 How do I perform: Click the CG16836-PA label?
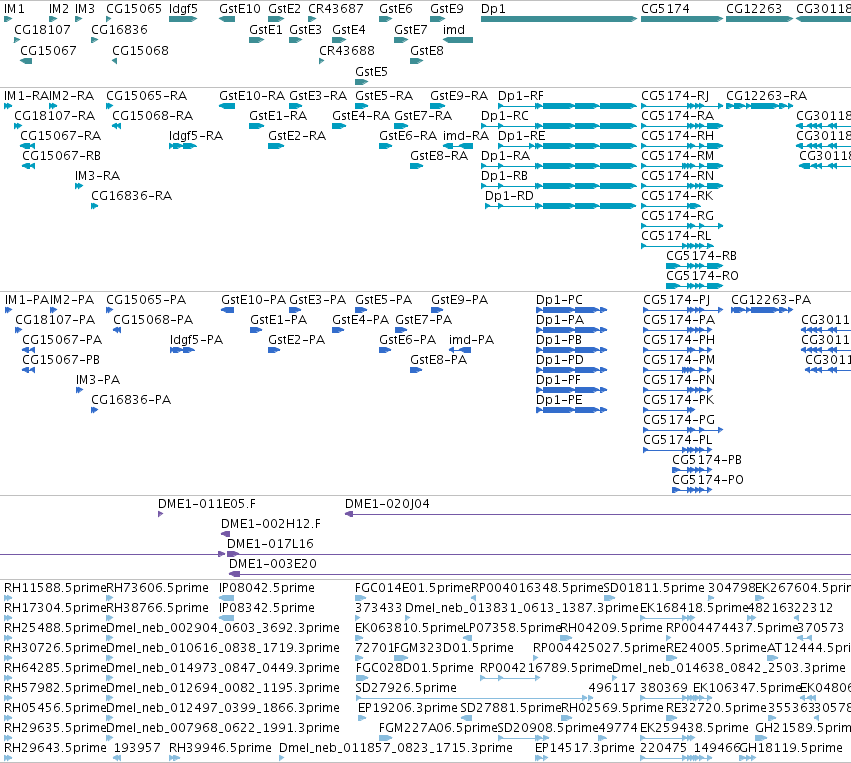coord(131,400)
